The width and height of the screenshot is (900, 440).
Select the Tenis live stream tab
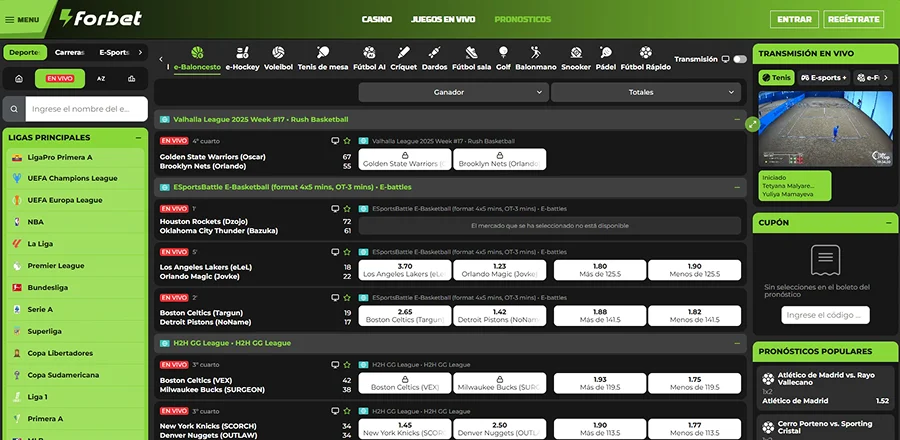776,77
